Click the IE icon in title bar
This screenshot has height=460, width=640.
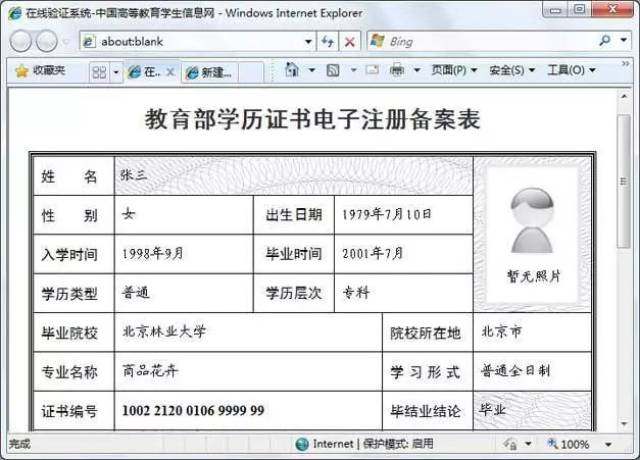pos(15,13)
